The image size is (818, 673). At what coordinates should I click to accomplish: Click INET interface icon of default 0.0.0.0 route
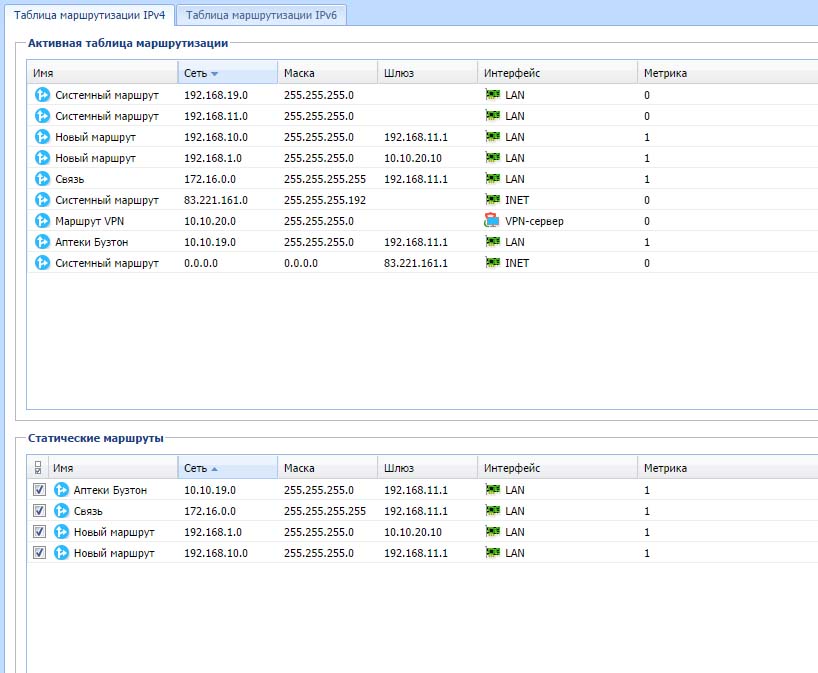pyautogui.click(x=492, y=262)
